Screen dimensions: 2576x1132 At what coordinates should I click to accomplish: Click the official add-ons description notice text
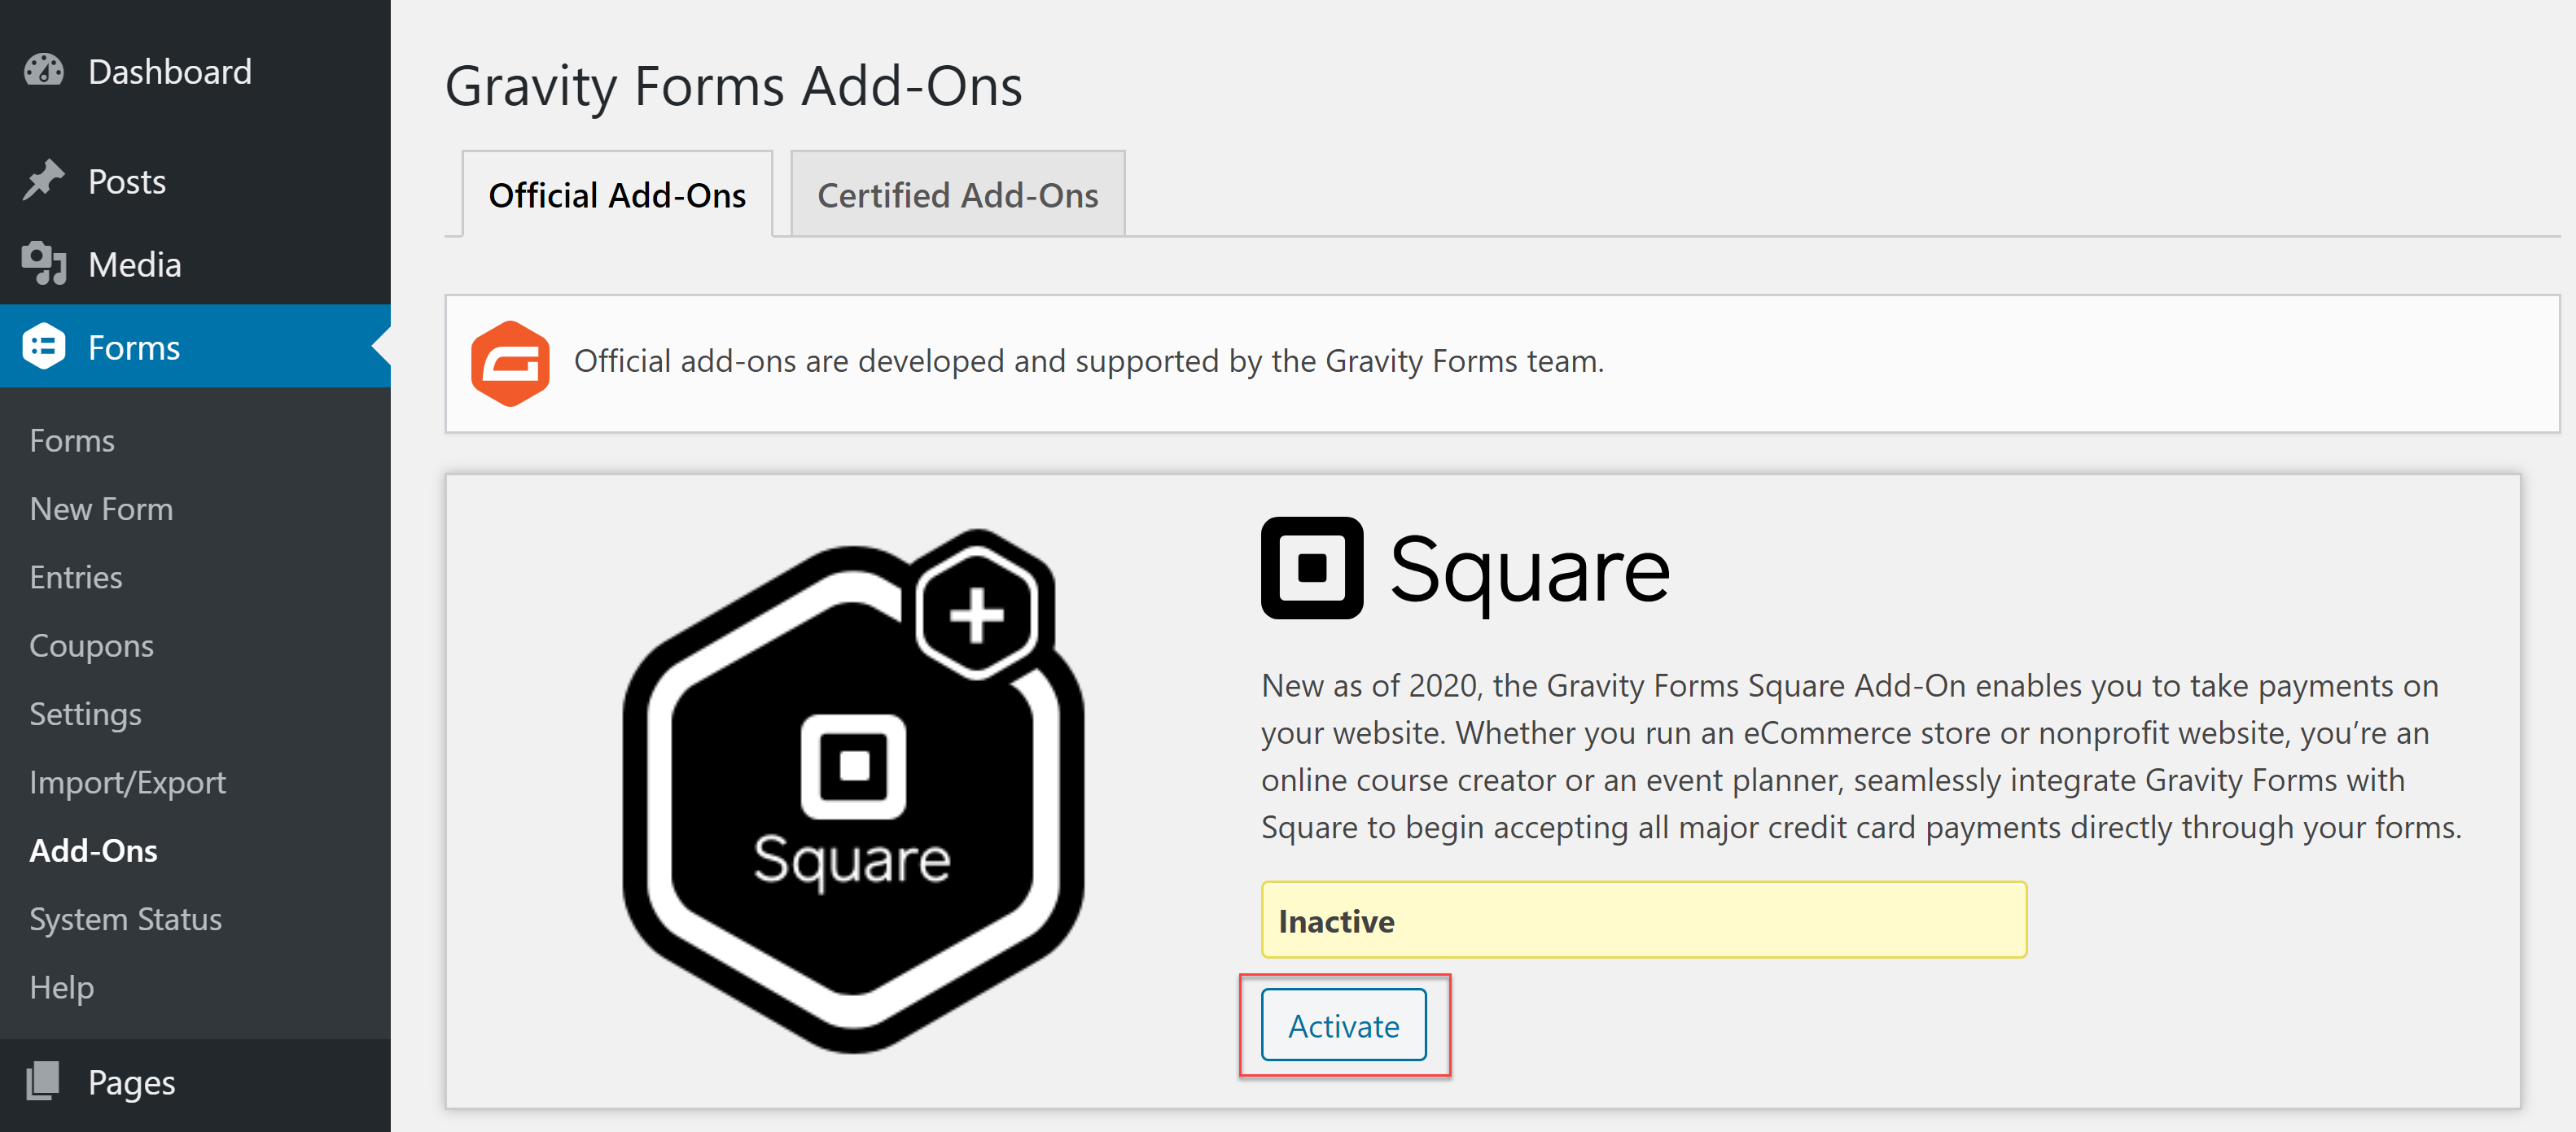(x=1088, y=361)
